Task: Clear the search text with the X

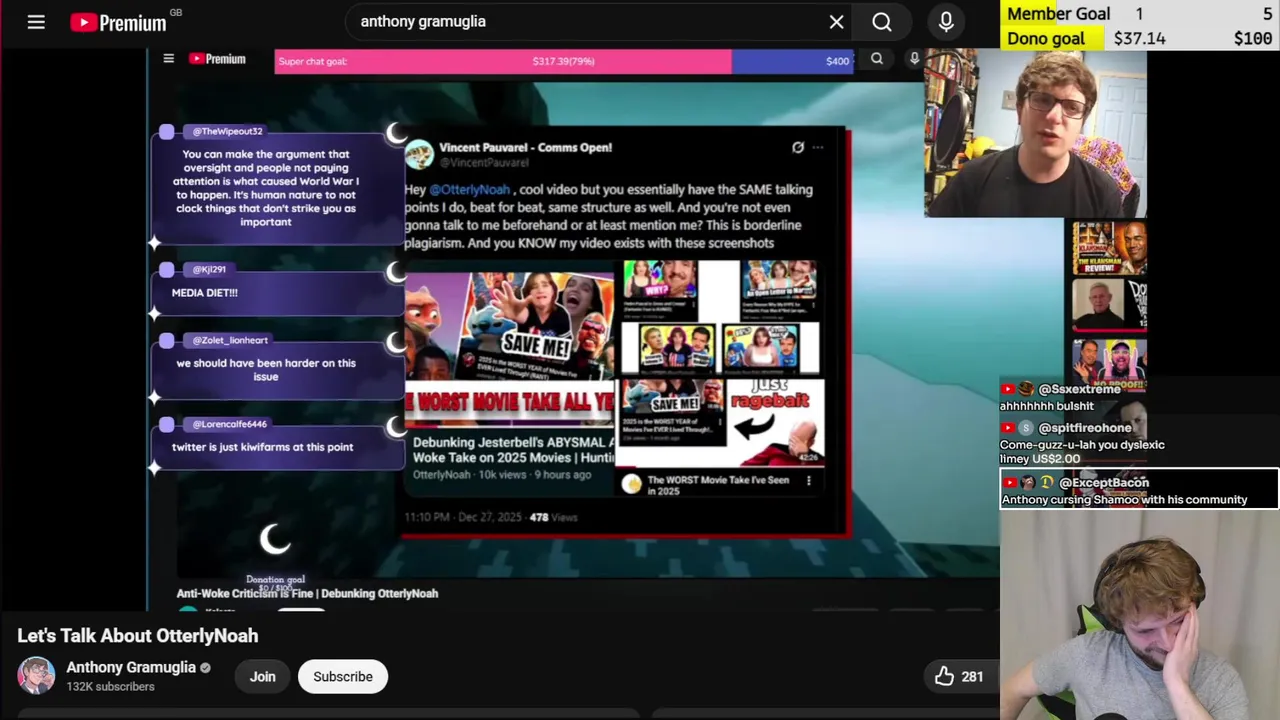Action: pyautogui.click(x=836, y=21)
